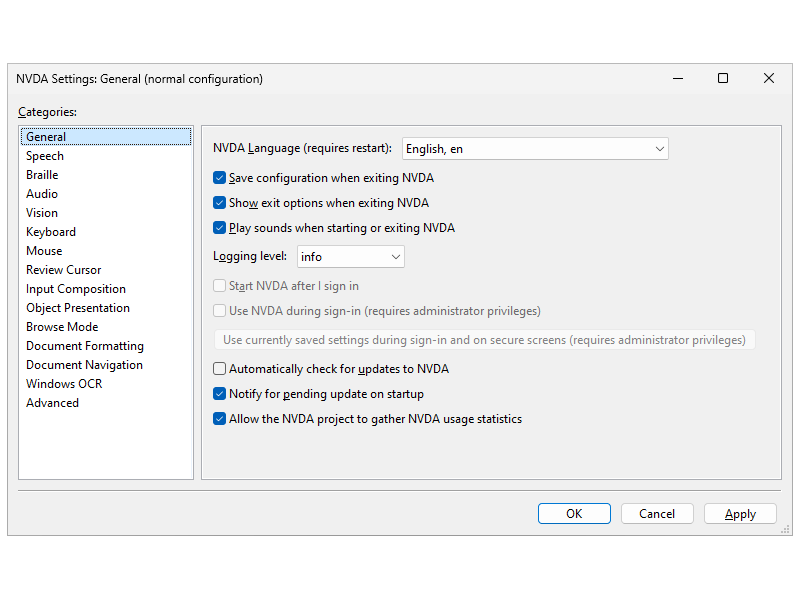The width and height of the screenshot is (800, 600).
Task: Apply the current settings
Action: click(740, 514)
